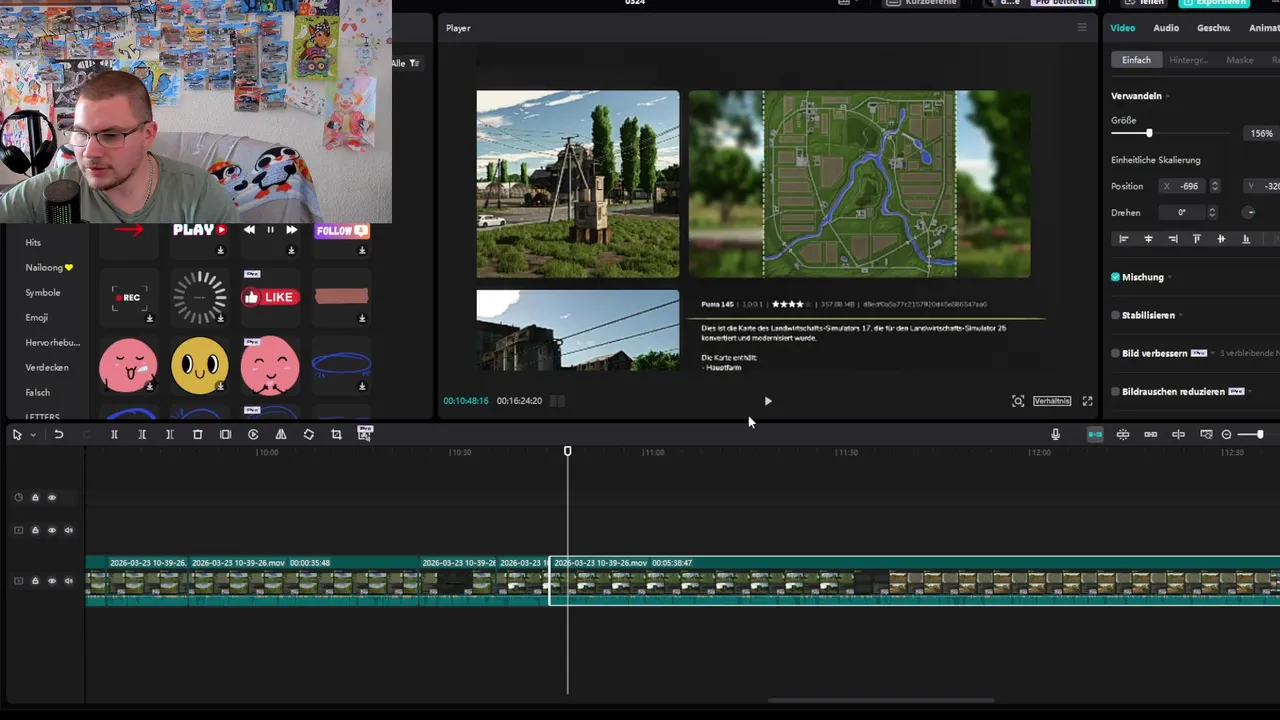Click the freeze frame toolbar icon
This screenshot has width=1280, height=720.
click(x=225, y=435)
